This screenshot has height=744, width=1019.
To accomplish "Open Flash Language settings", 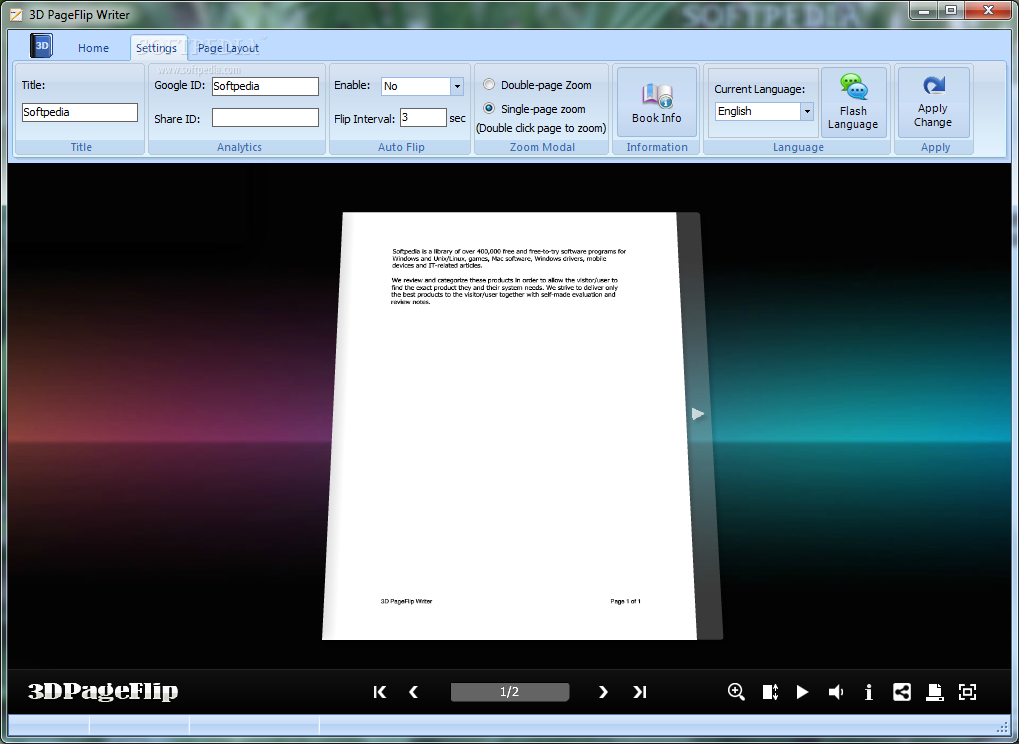I will coord(853,102).
